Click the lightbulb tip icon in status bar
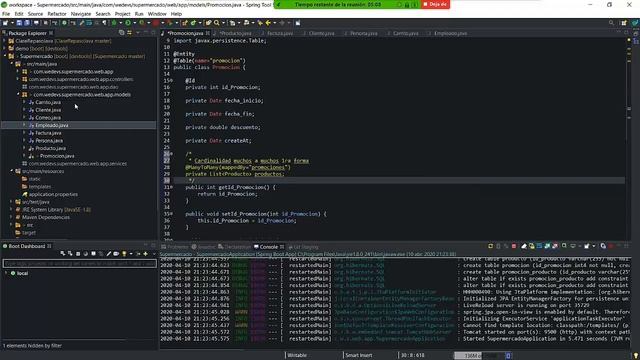Image resolution: width=640 pixels, height=360 pixels. 636,356
